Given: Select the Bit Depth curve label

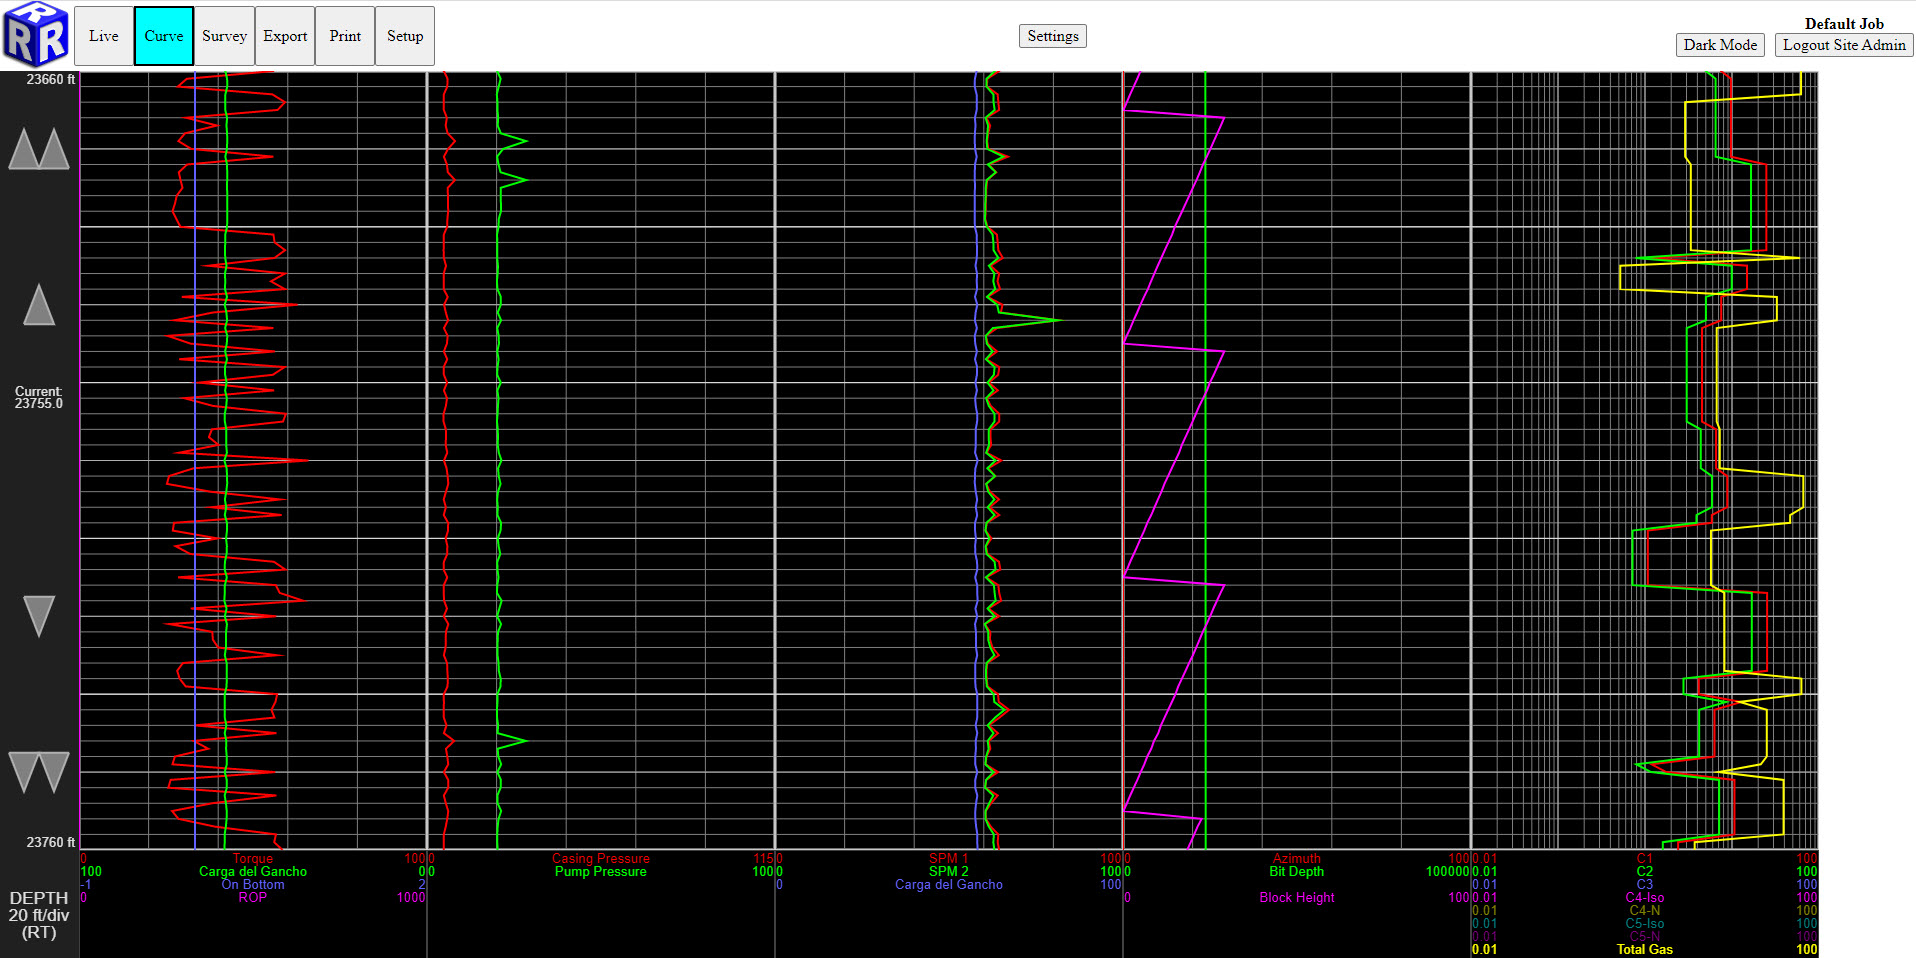Looking at the screenshot, I should 1297,871.
